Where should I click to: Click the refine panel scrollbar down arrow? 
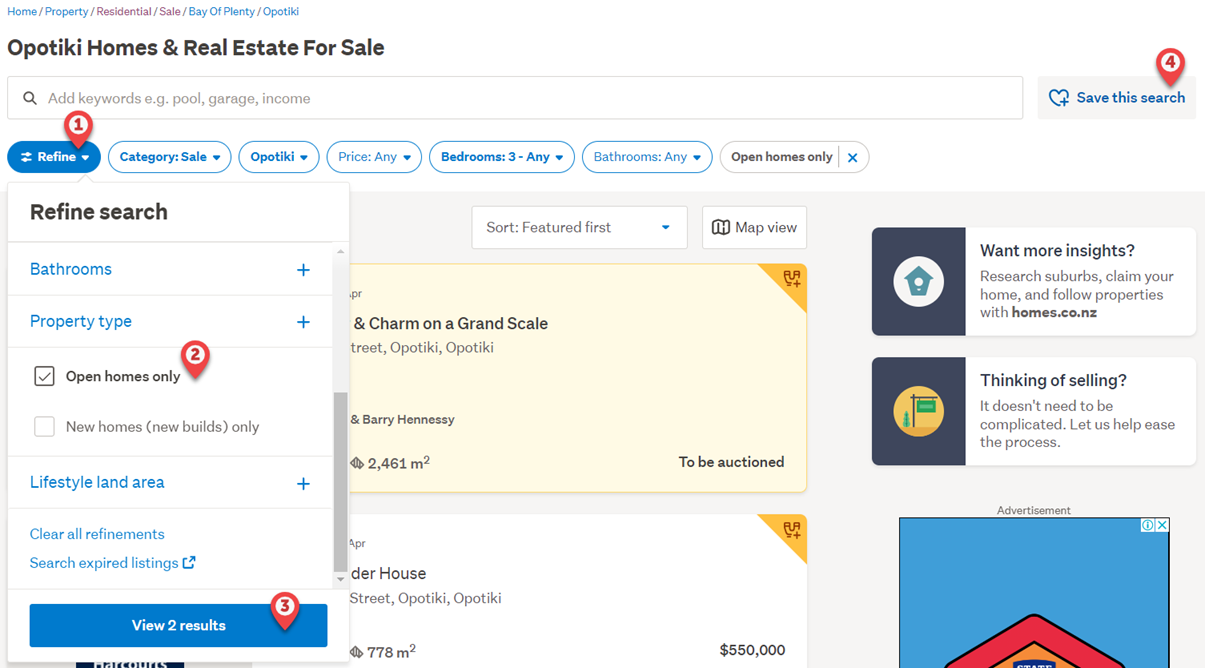click(x=340, y=579)
